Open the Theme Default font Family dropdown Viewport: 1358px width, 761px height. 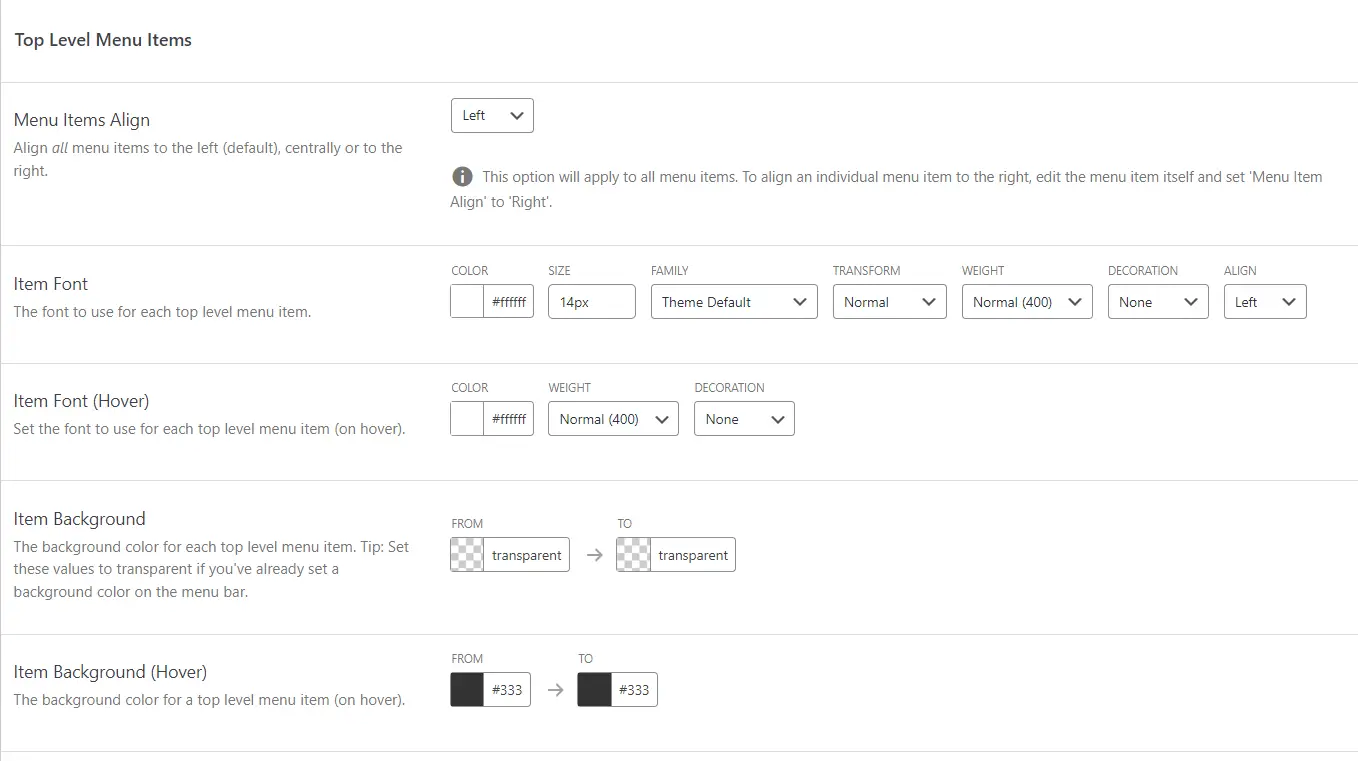[x=734, y=301]
